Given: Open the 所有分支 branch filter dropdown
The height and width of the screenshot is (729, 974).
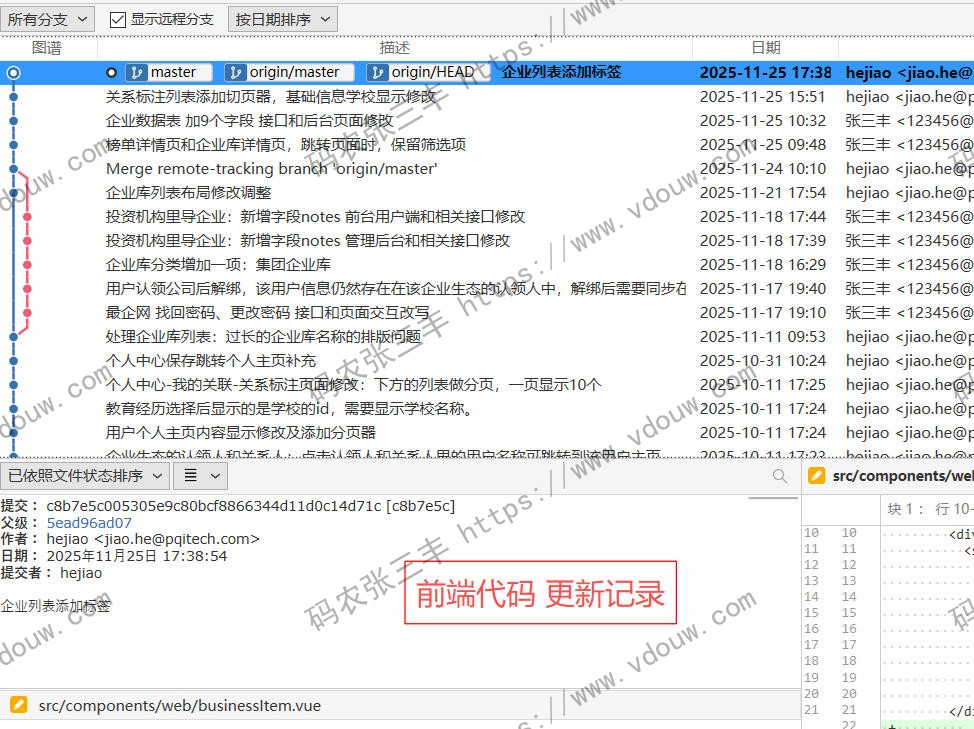Looking at the screenshot, I should pos(48,19).
